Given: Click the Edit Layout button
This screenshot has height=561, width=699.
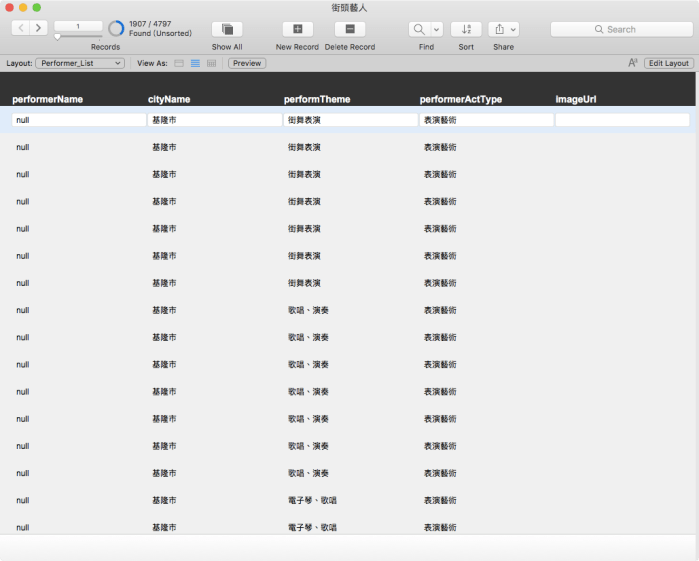Looking at the screenshot, I should pyautogui.click(x=668, y=63).
